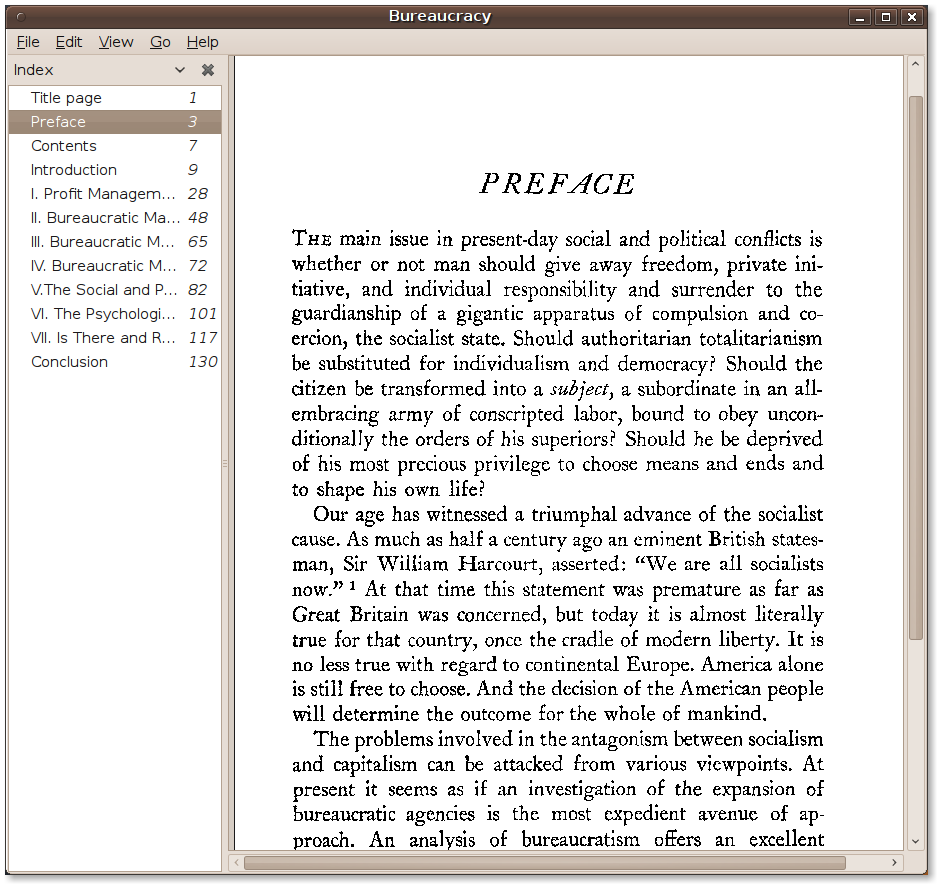The width and height of the screenshot is (937, 884).
Task: Jump to the Contents entry
Action: [x=64, y=146]
